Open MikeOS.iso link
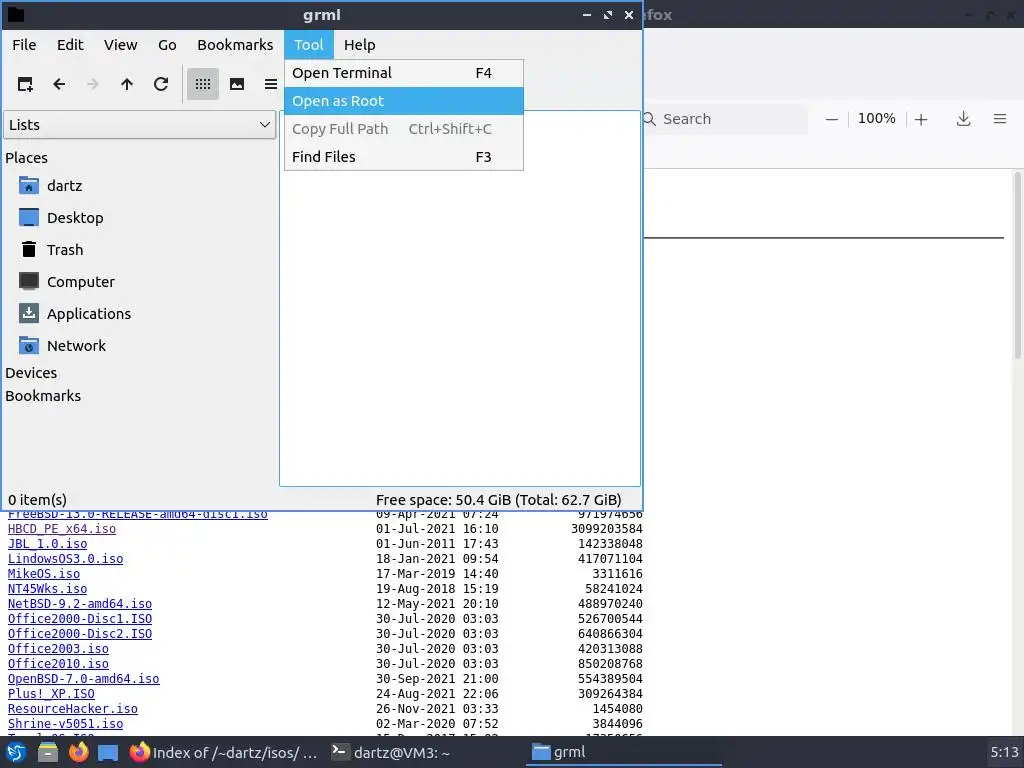The image size is (1024, 768). click(x=44, y=574)
